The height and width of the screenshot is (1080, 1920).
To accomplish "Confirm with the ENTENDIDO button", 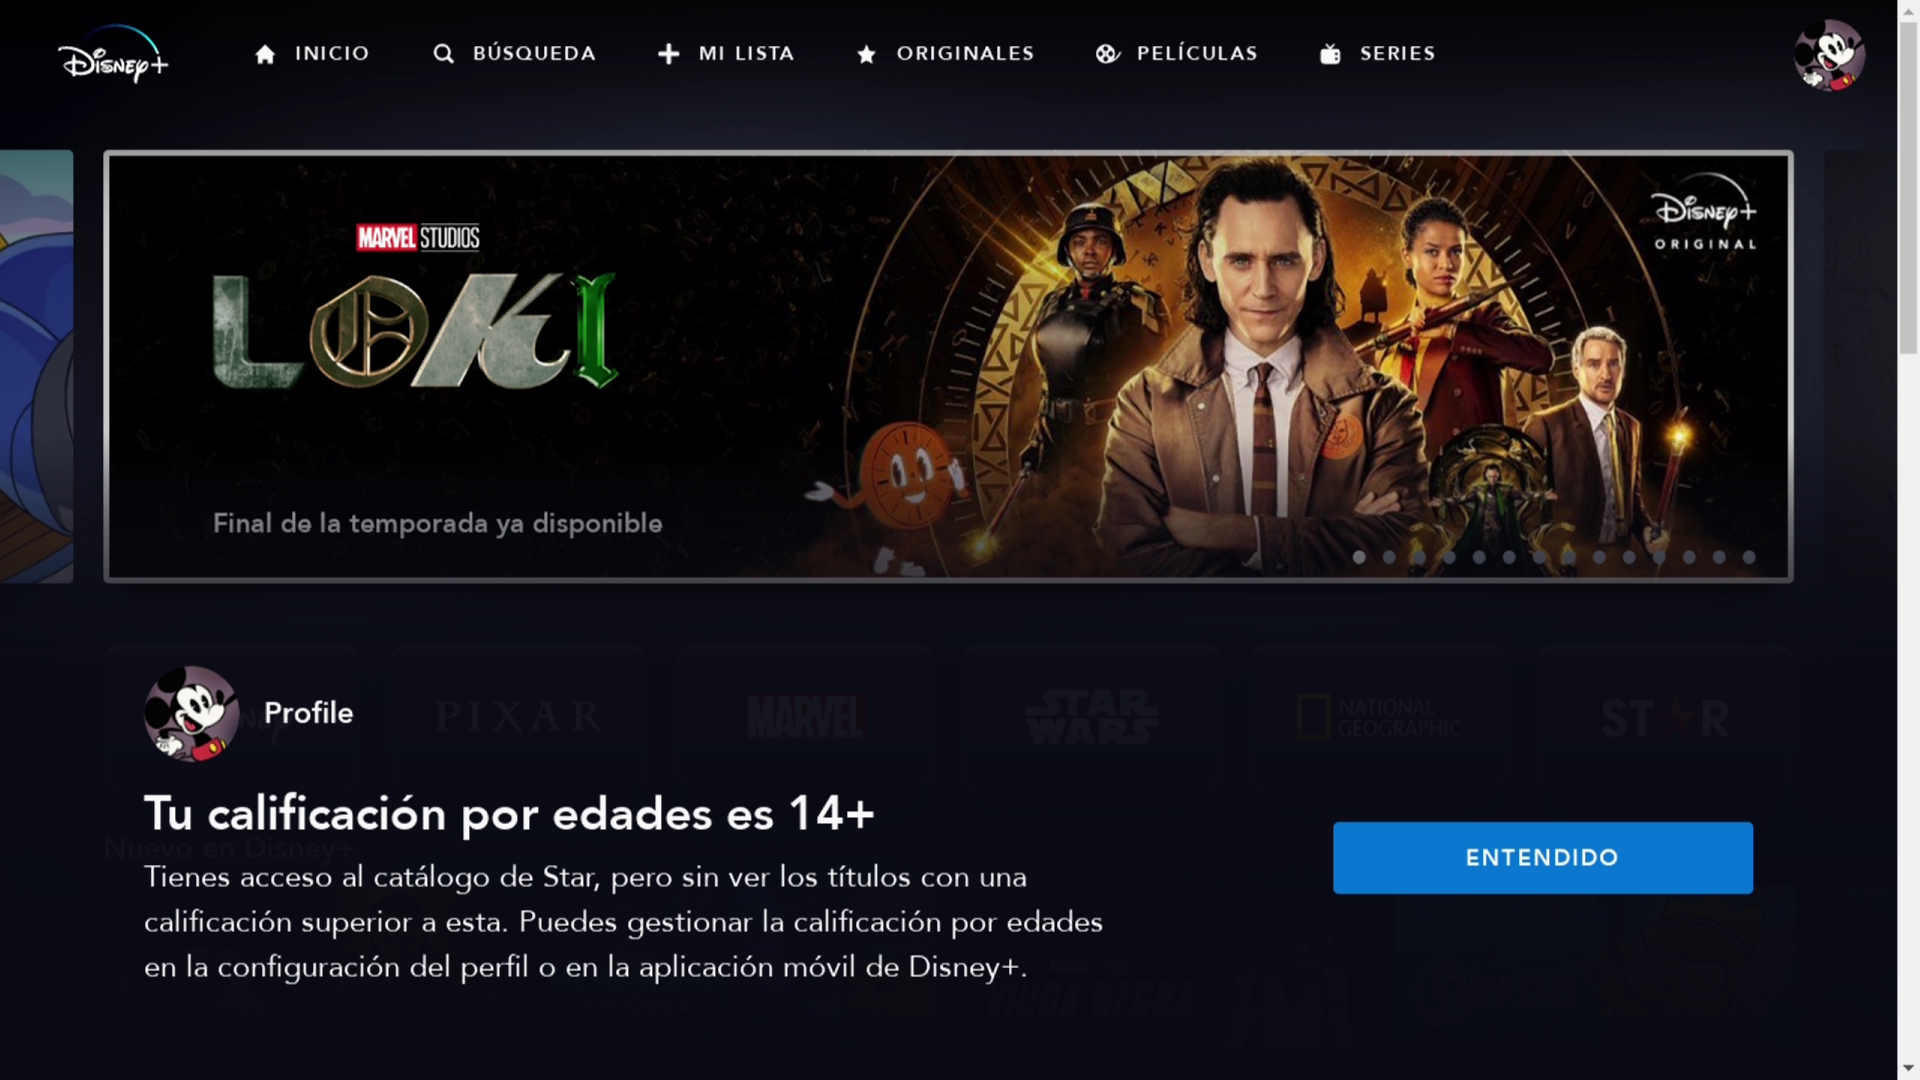I will tap(1542, 858).
